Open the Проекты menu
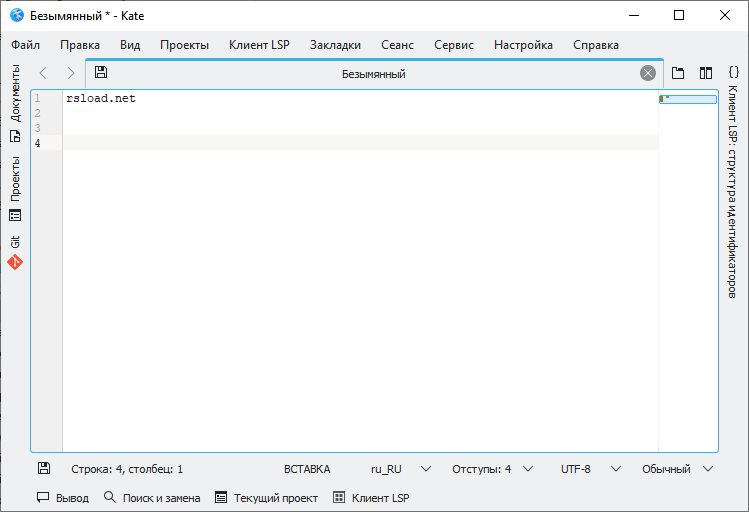This screenshot has height=512, width=749. [x=184, y=45]
